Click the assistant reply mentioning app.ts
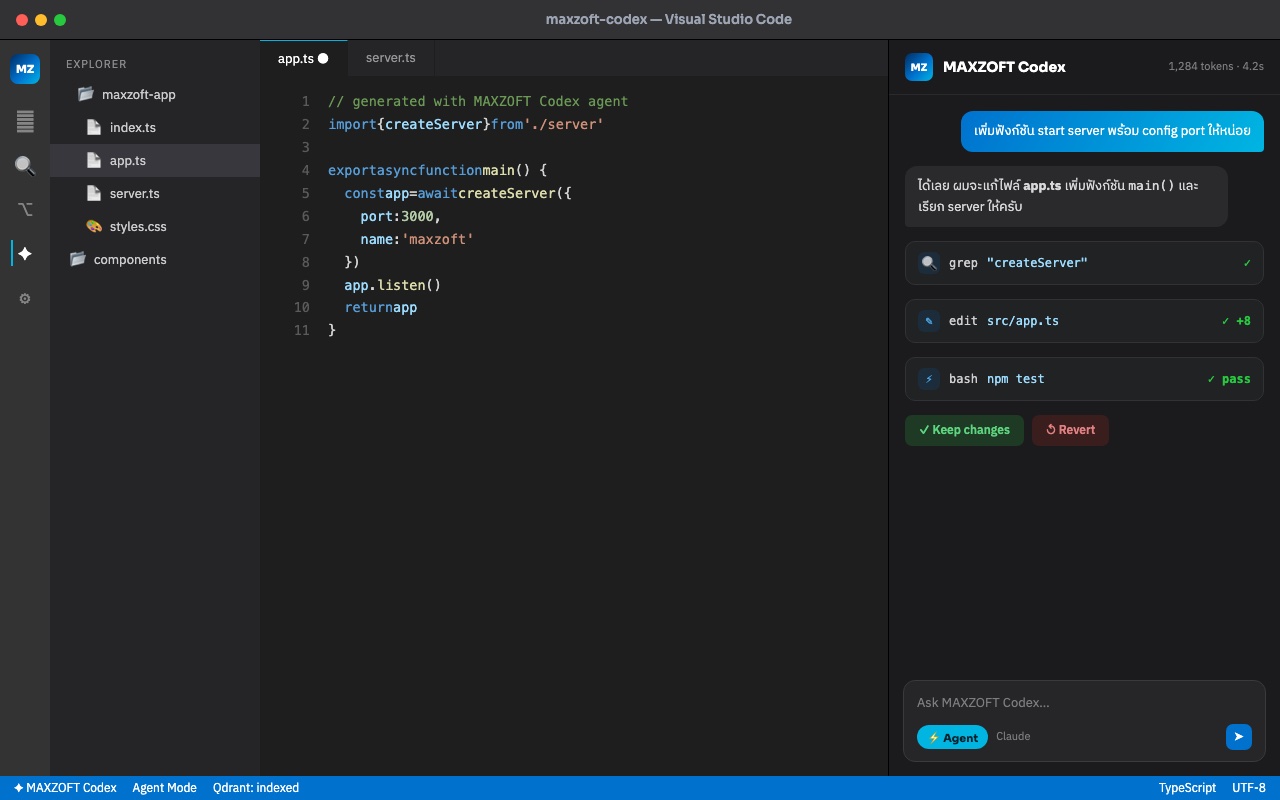The width and height of the screenshot is (1280, 800). coord(1066,196)
